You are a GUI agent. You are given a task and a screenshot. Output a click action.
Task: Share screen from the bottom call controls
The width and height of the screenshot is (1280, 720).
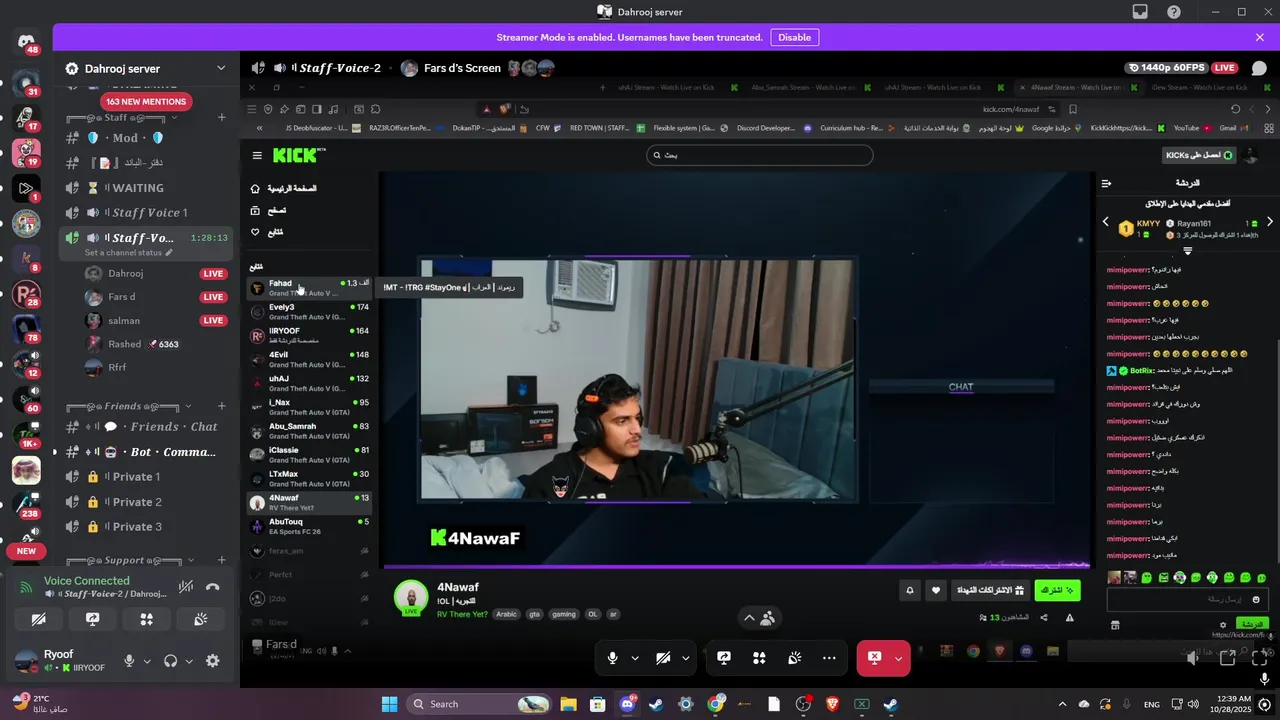pyautogui.click(x=724, y=658)
